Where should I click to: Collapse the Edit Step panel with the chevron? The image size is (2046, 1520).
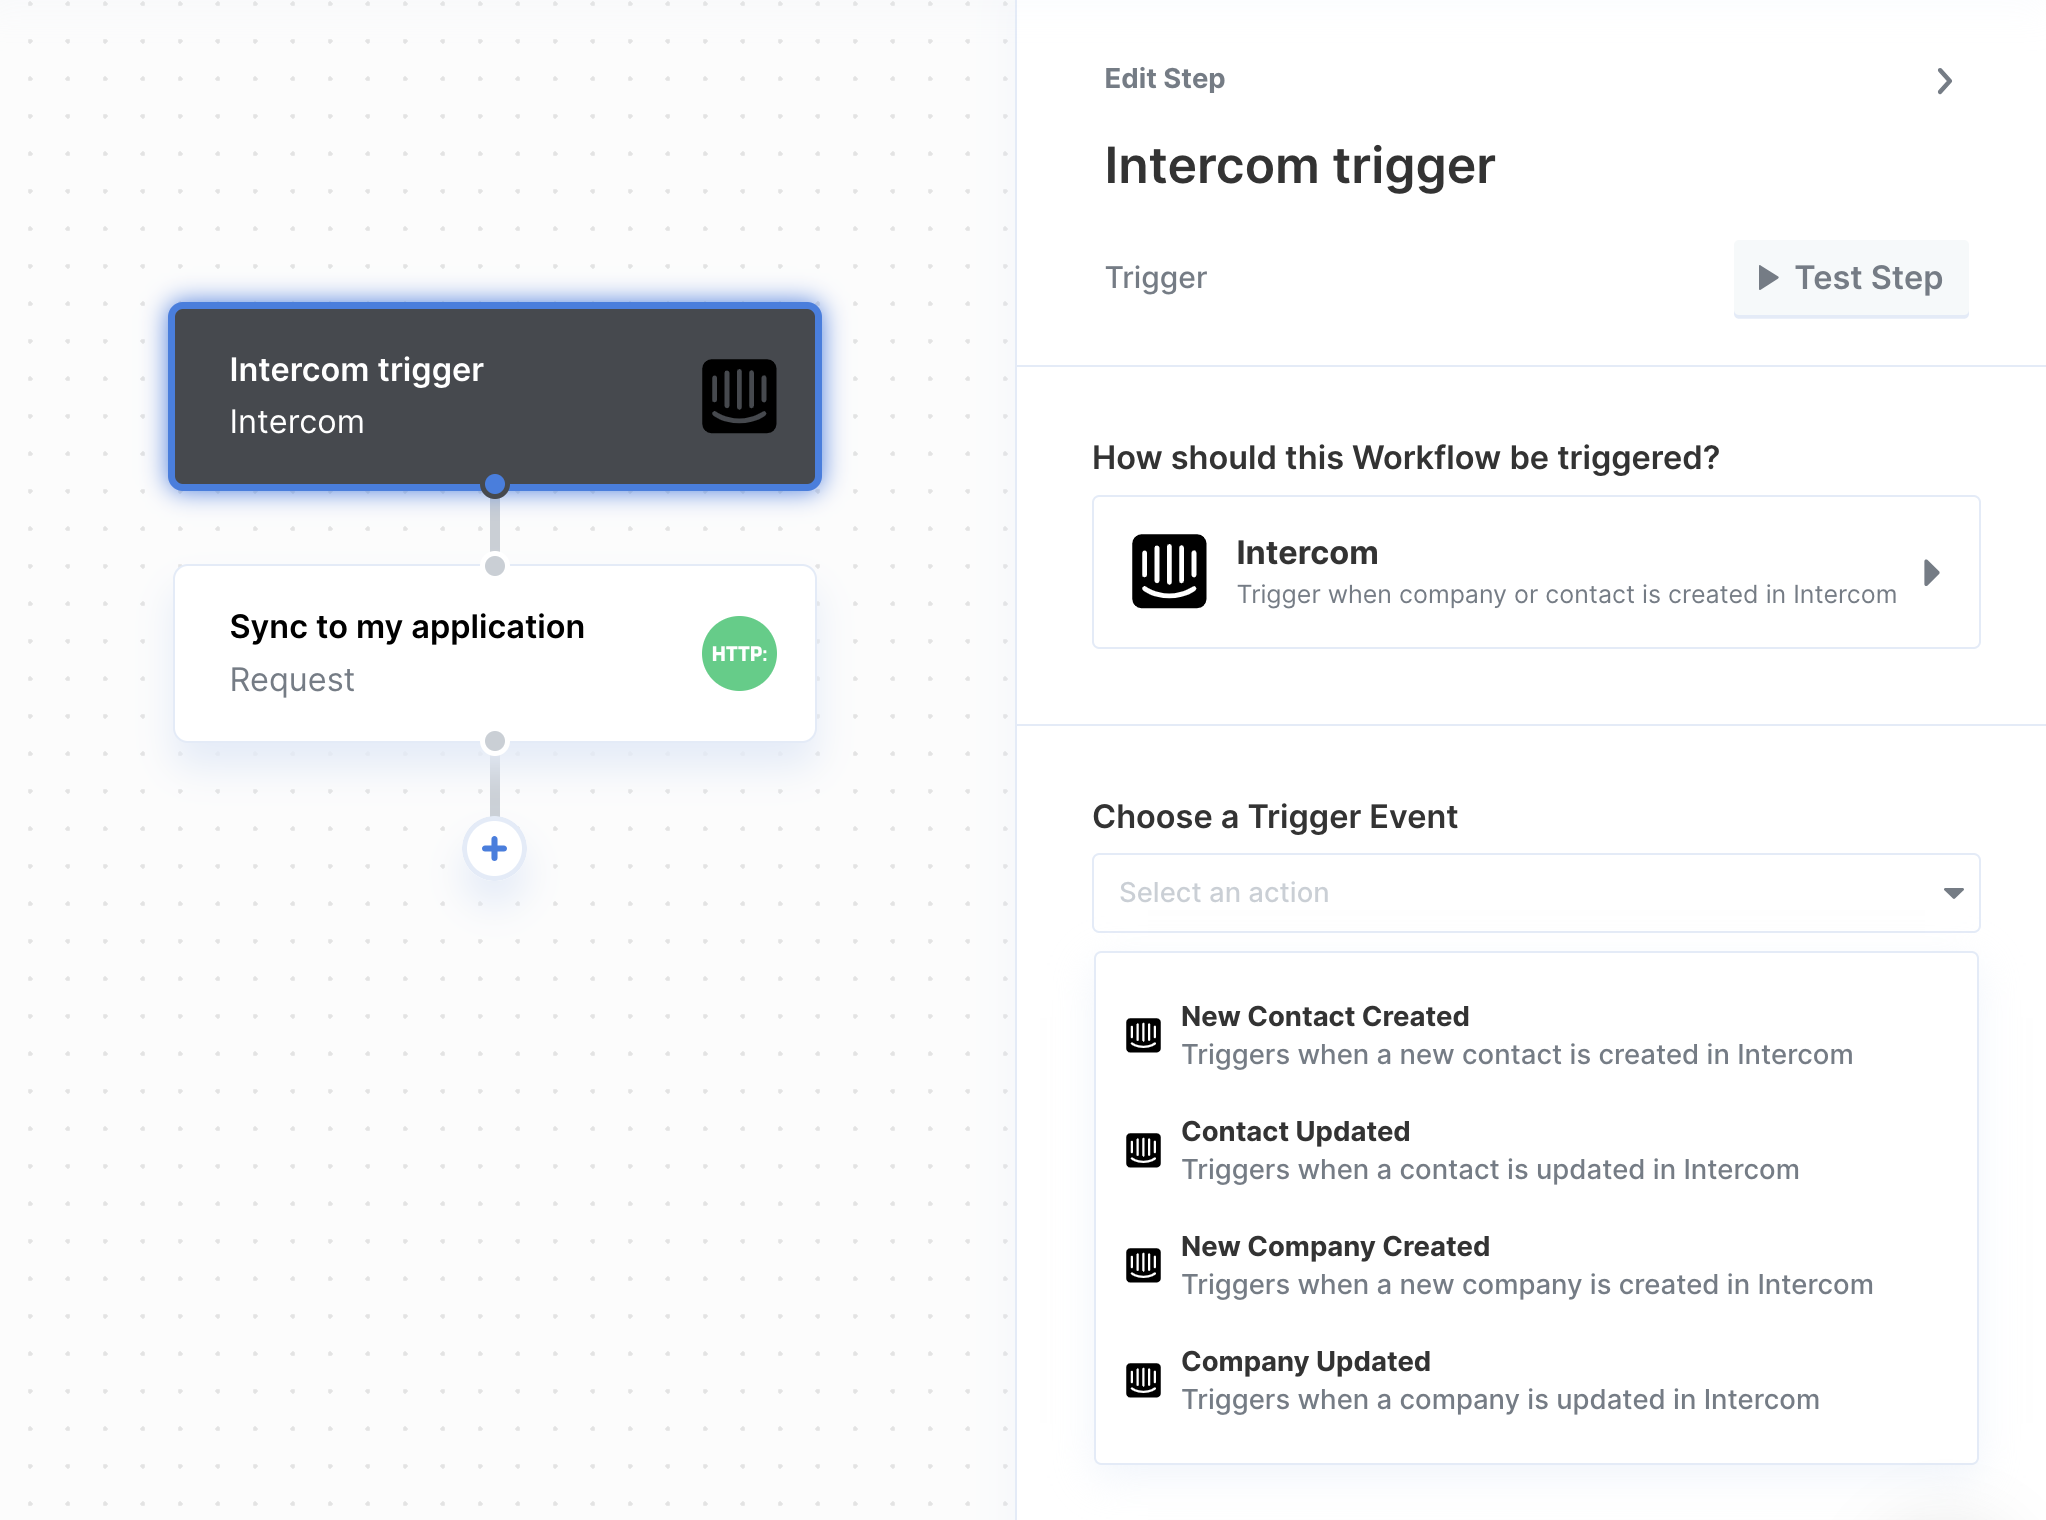pyautogui.click(x=1944, y=81)
